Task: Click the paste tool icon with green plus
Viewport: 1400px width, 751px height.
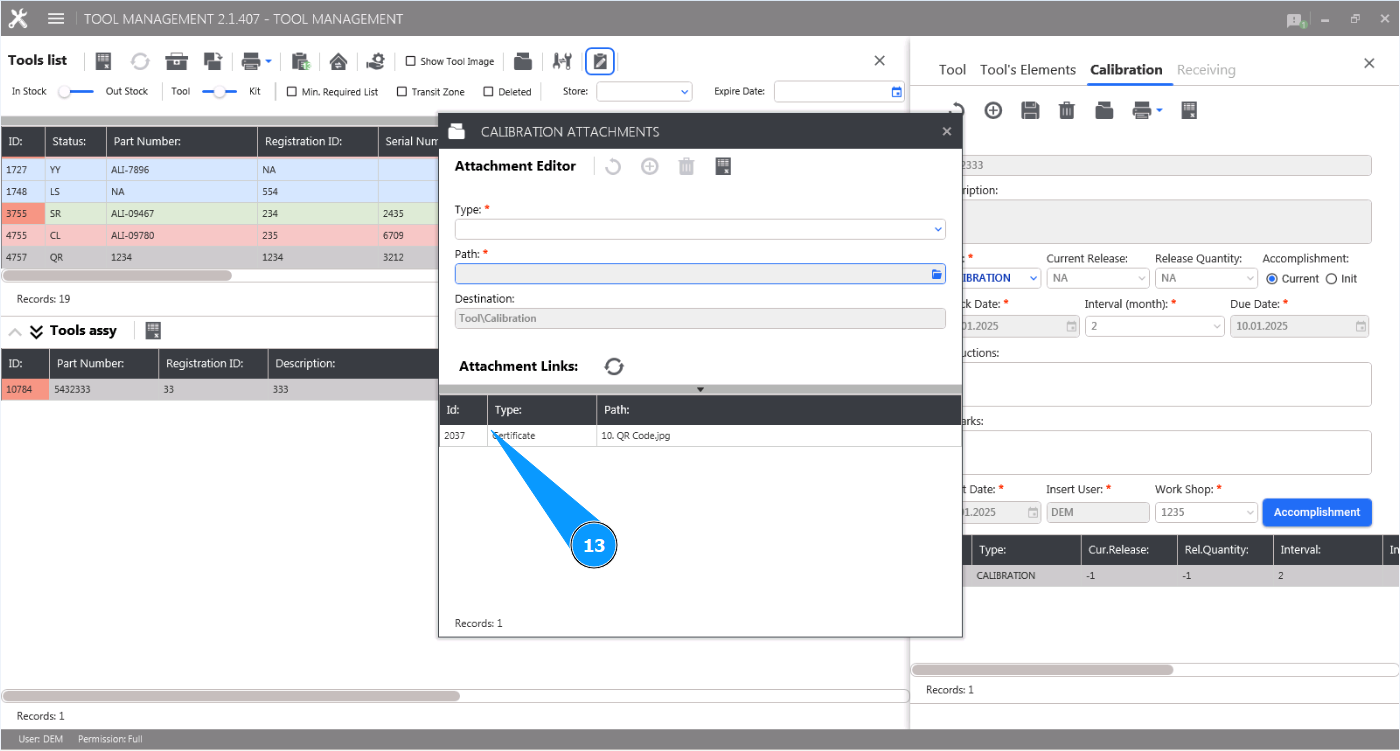Action: pos(300,61)
